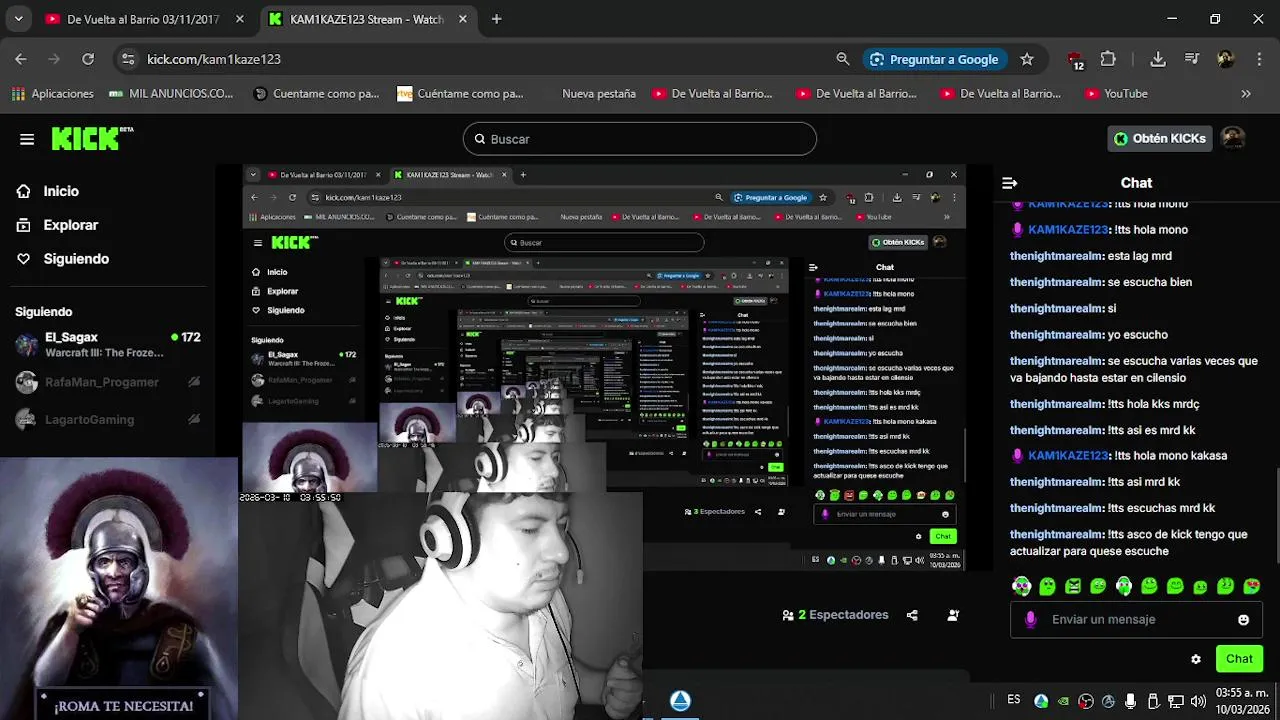This screenshot has width=1280, height=720.
Task: Open Kick user avatar menu
Action: coord(1234,139)
